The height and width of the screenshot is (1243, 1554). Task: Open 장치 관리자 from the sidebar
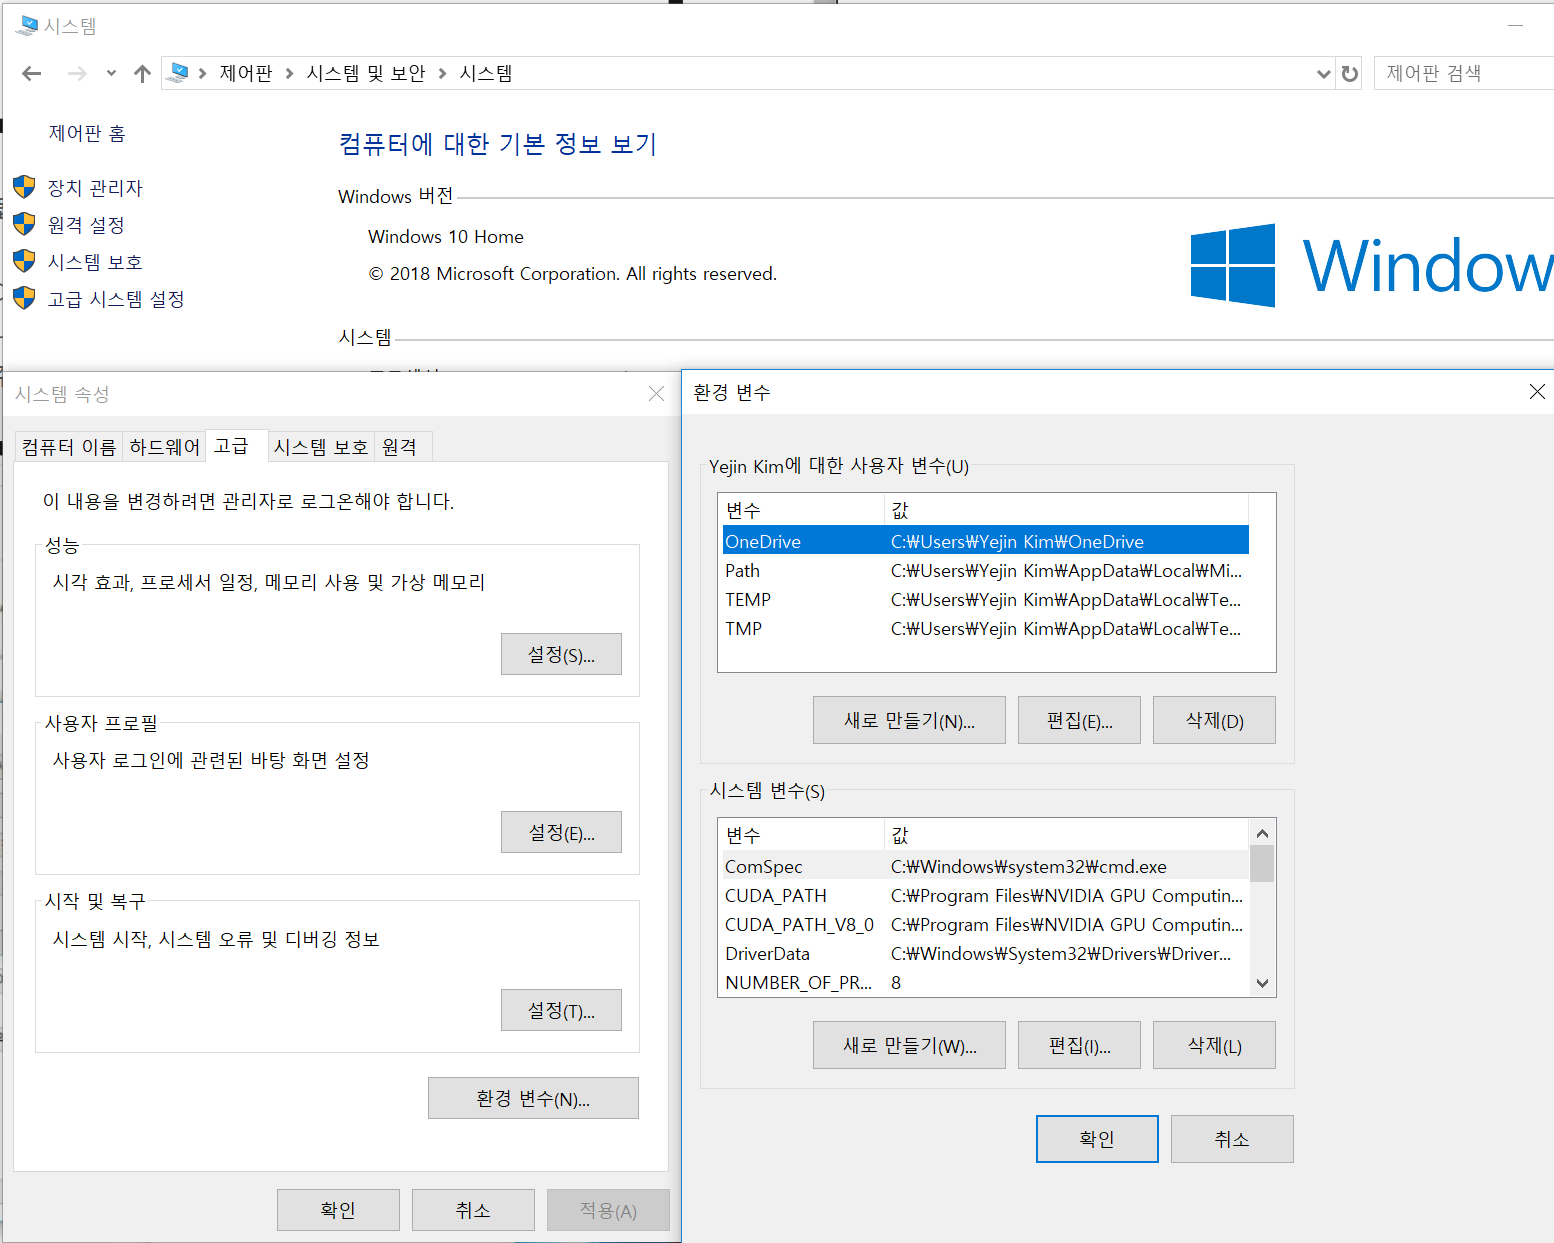coord(95,188)
